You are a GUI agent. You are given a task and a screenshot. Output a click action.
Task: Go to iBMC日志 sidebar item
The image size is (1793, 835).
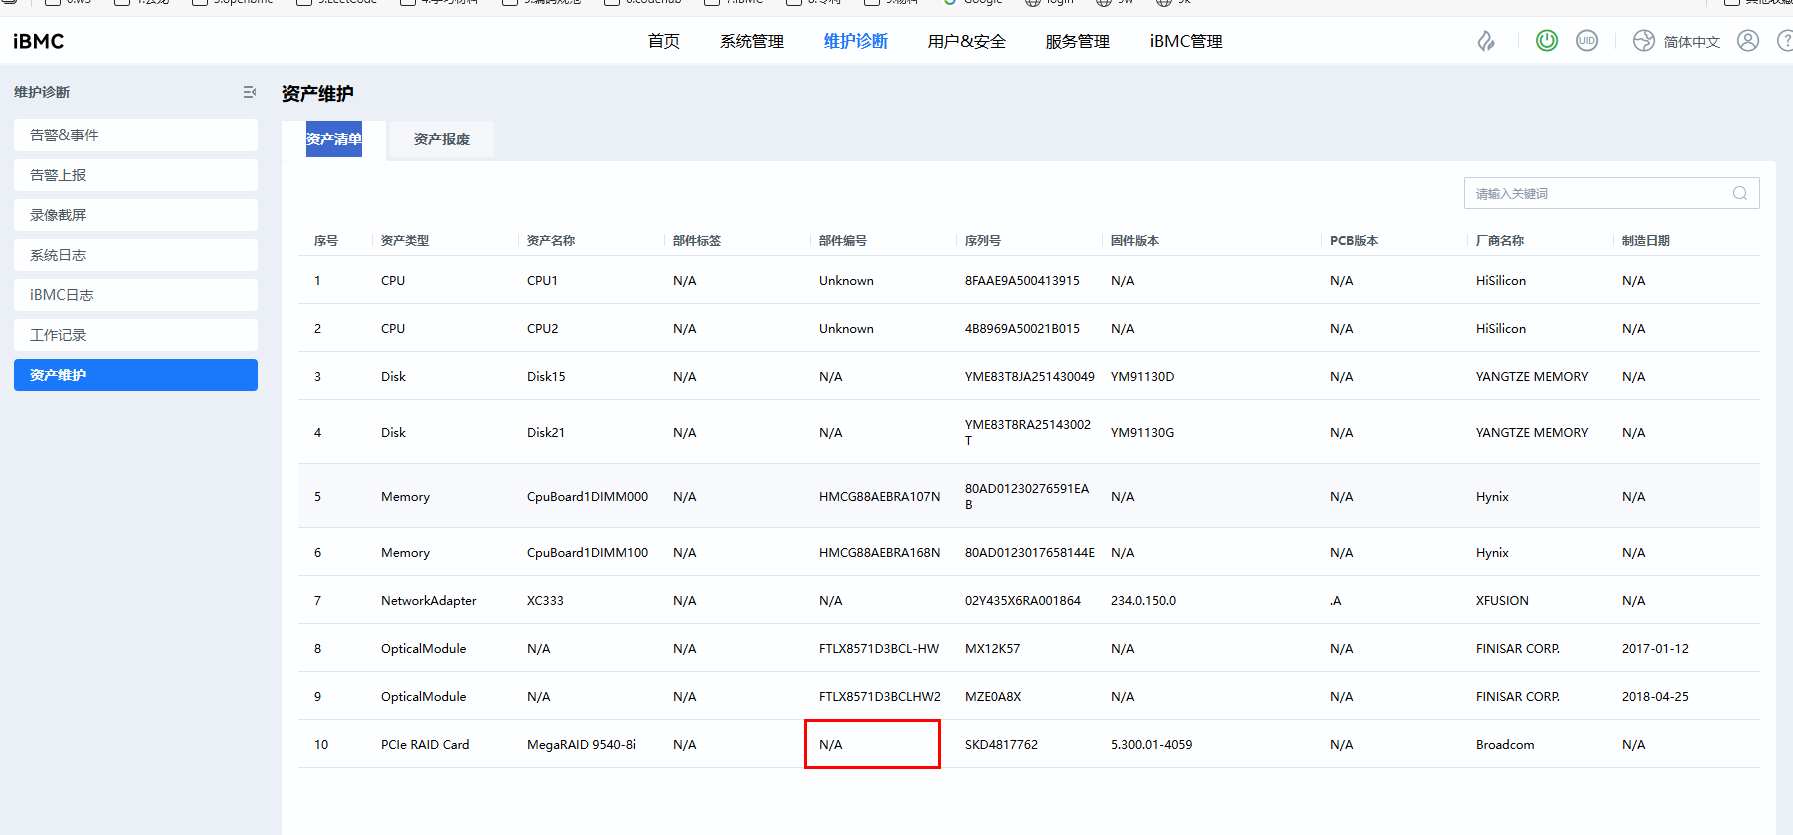(x=136, y=295)
